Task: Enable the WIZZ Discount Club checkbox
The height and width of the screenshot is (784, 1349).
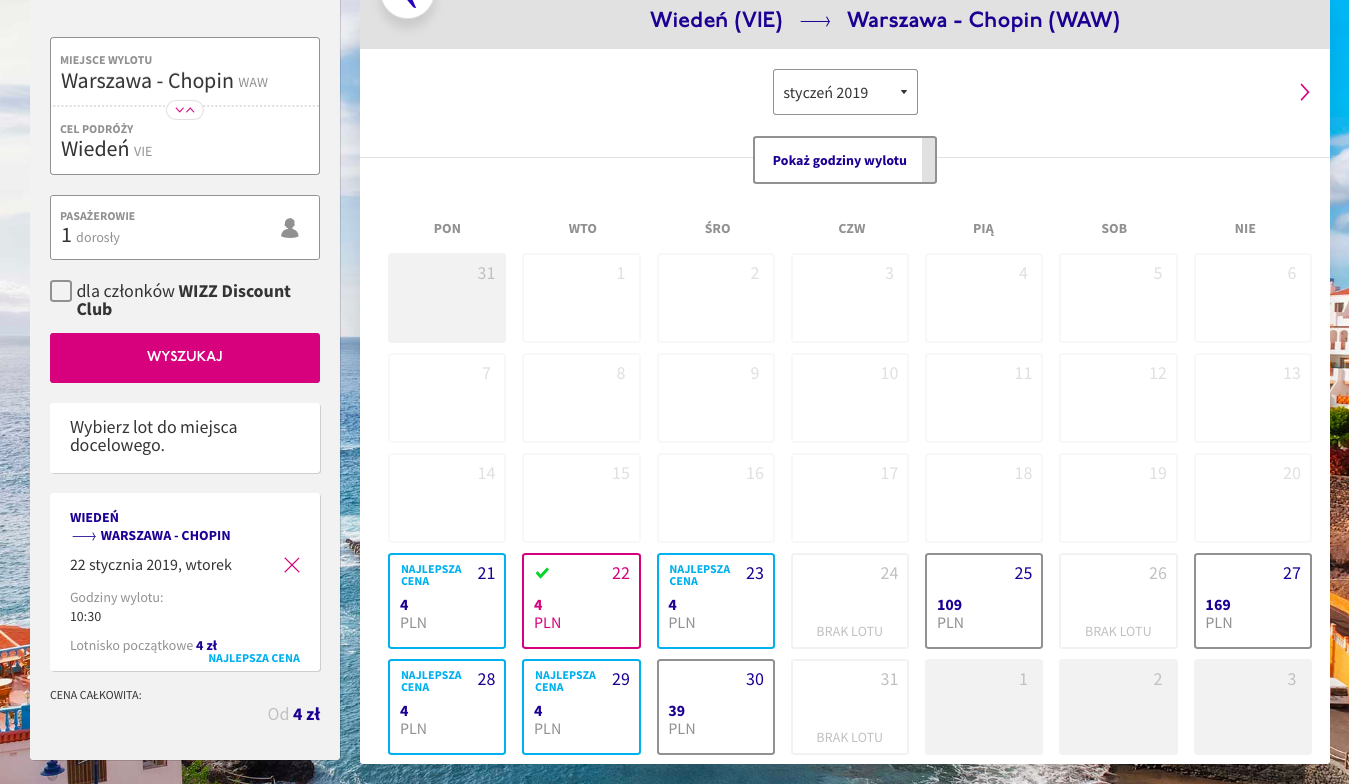Action: pyautogui.click(x=61, y=291)
